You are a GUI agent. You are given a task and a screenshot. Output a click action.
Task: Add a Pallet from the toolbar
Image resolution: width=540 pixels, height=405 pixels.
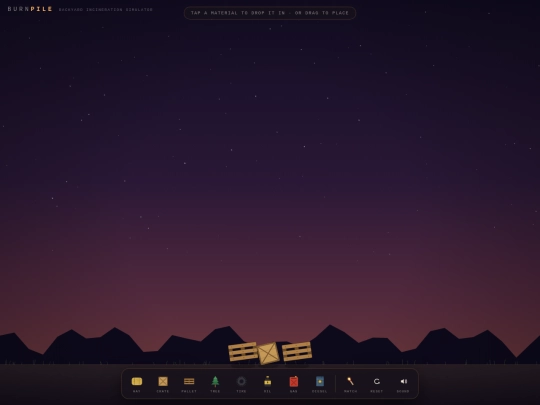pyautogui.click(x=189, y=384)
